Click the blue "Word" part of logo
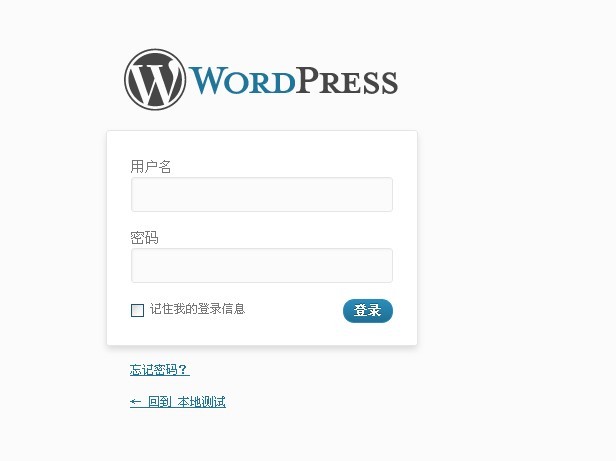This screenshot has width=616, height=461. (242, 81)
